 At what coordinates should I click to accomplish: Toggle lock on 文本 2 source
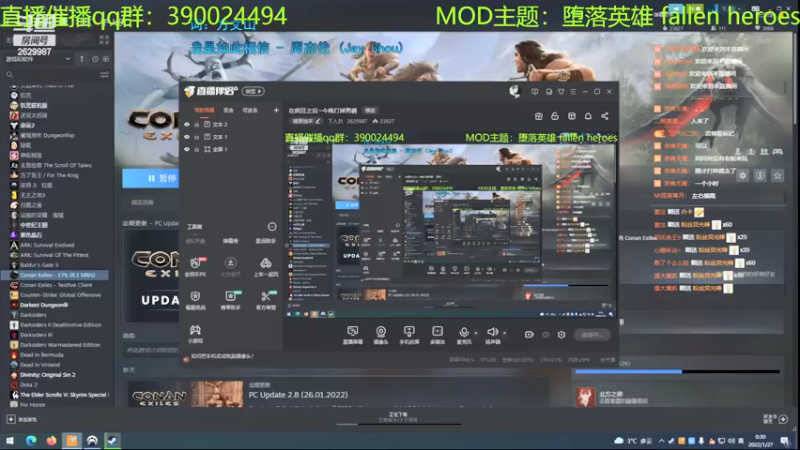tap(196, 124)
